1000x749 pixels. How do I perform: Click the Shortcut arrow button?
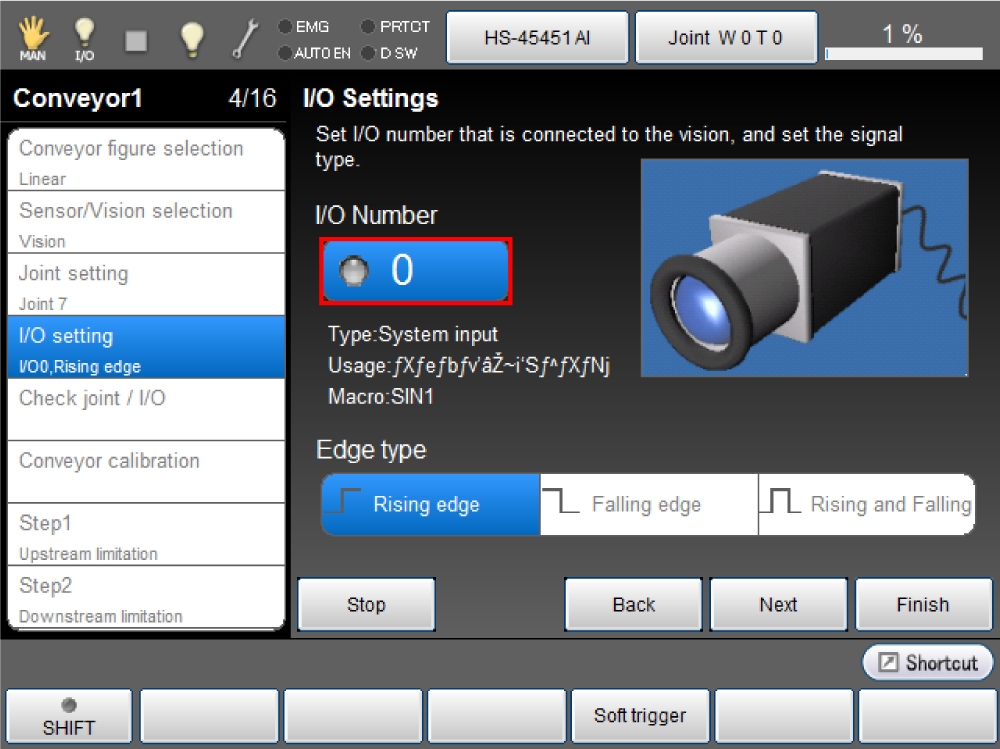pos(928,663)
